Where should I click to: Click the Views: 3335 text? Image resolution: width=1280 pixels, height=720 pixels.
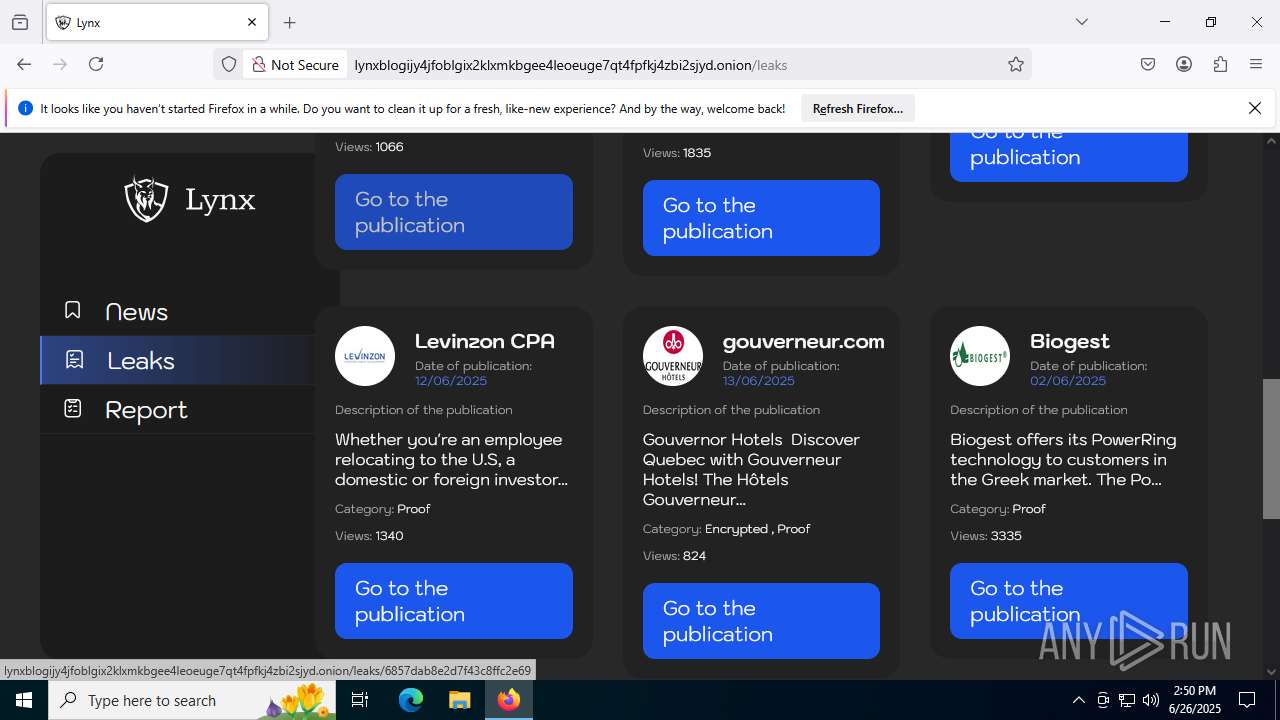click(x=986, y=536)
